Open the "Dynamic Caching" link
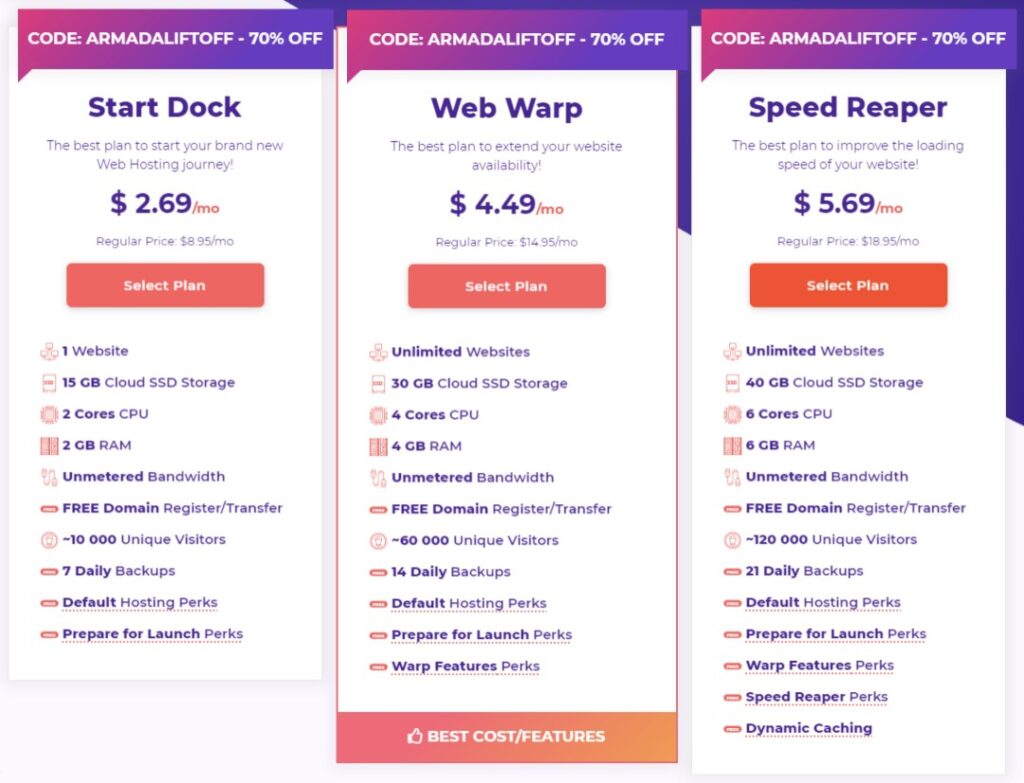 point(808,728)
